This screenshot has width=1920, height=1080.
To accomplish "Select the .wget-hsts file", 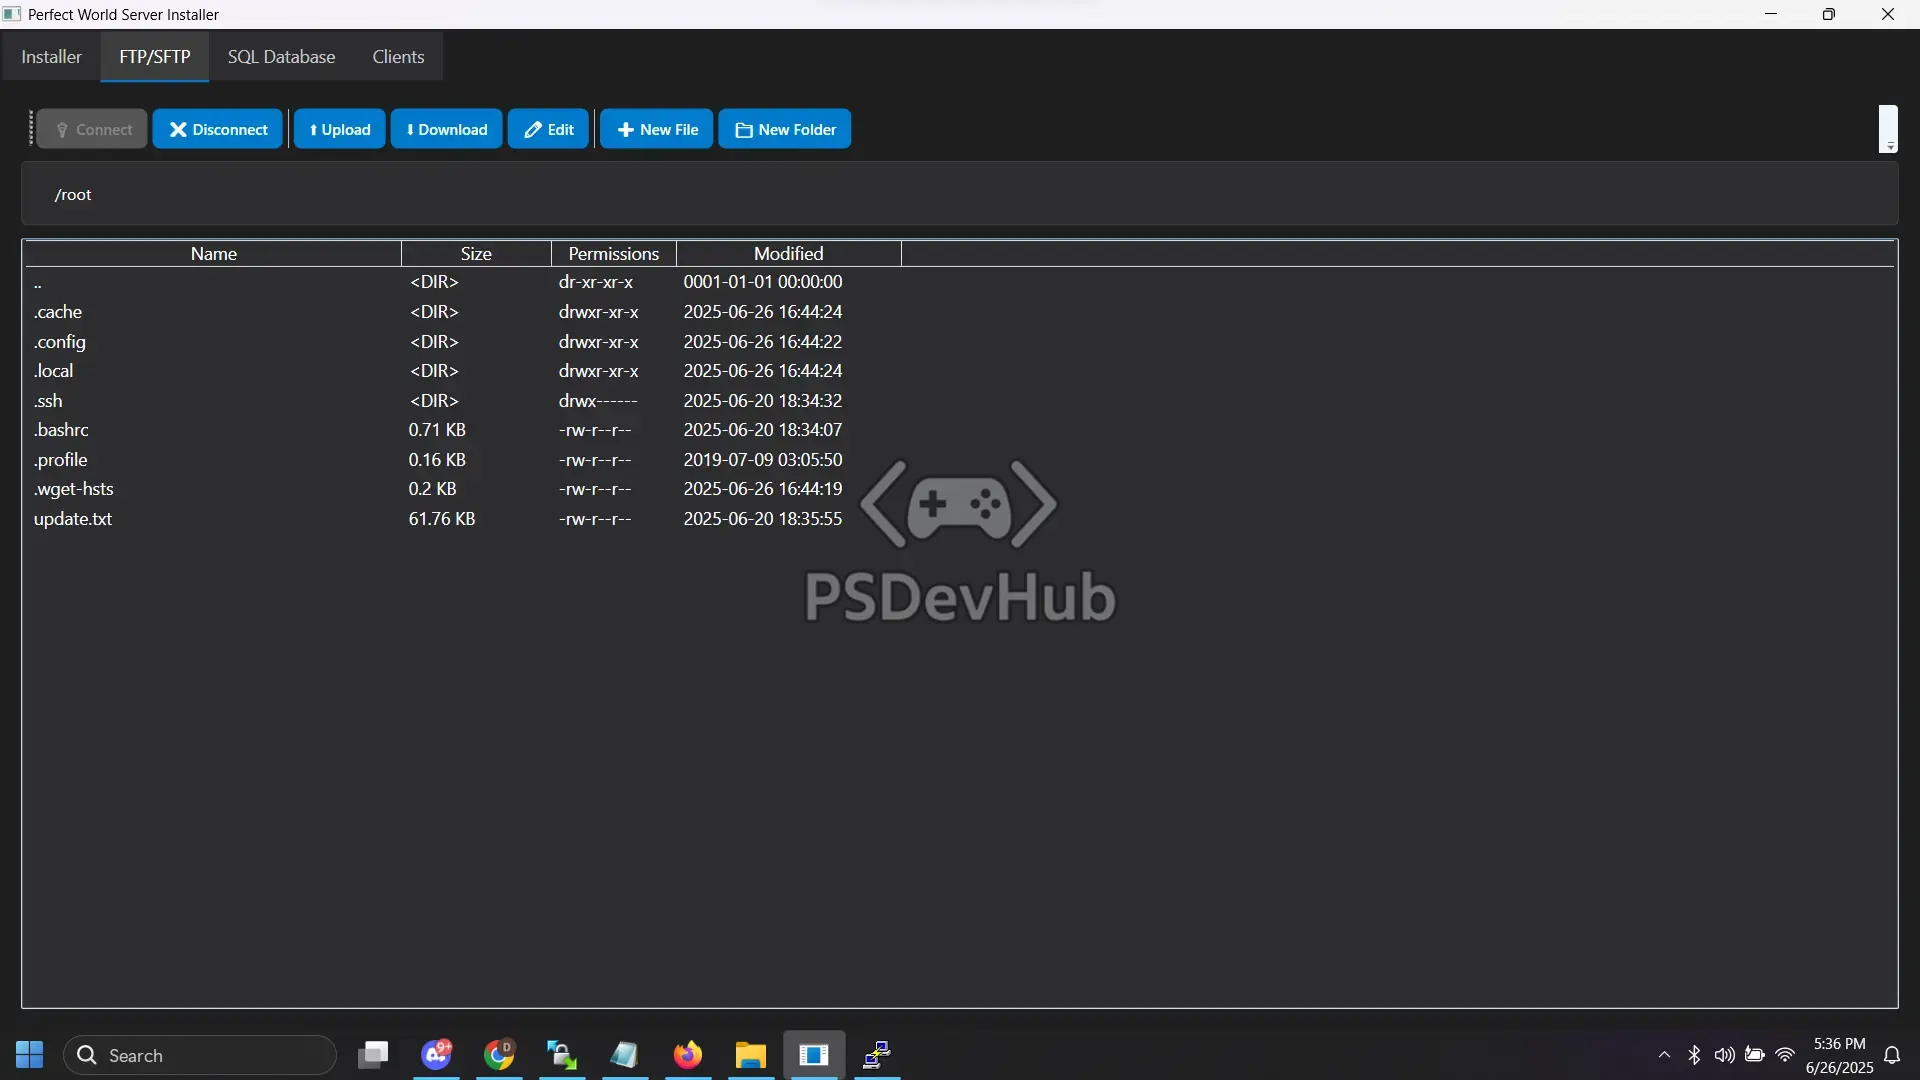I will tap(960, 489).
